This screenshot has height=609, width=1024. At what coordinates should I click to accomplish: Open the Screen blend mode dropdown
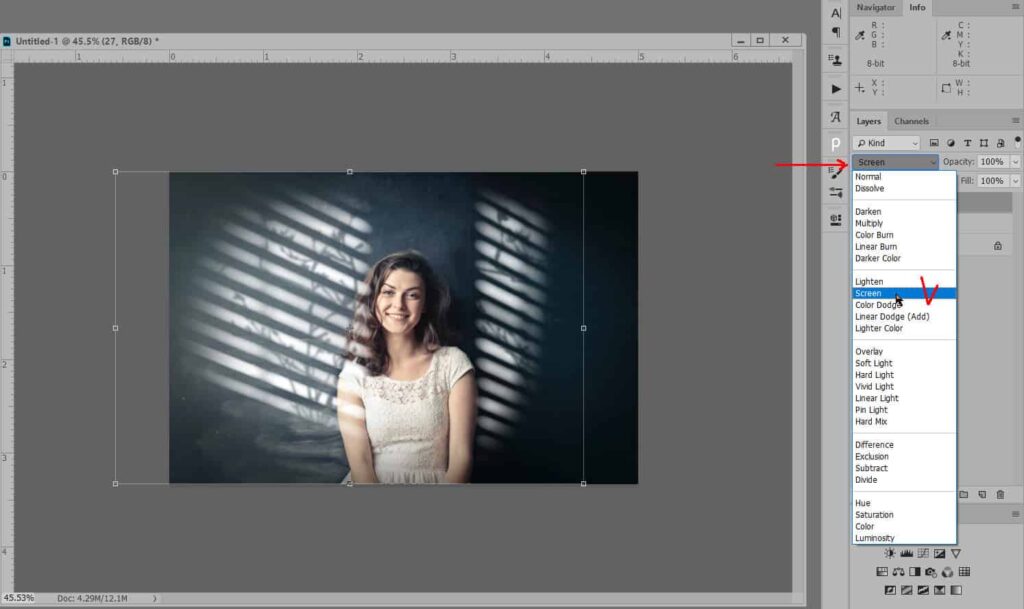pyautogui.click(x=895, y=162)
